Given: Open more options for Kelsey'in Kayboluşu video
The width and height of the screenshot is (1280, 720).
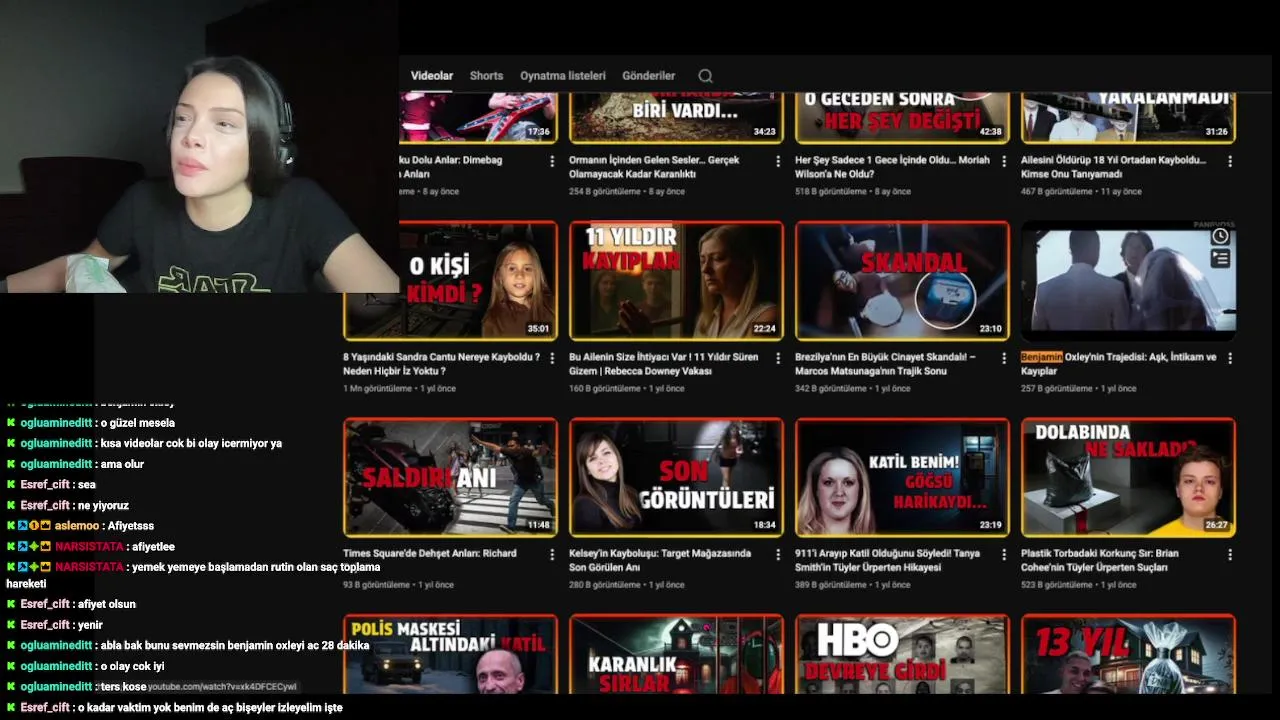Looking at the screenshot, I should 778,554.
